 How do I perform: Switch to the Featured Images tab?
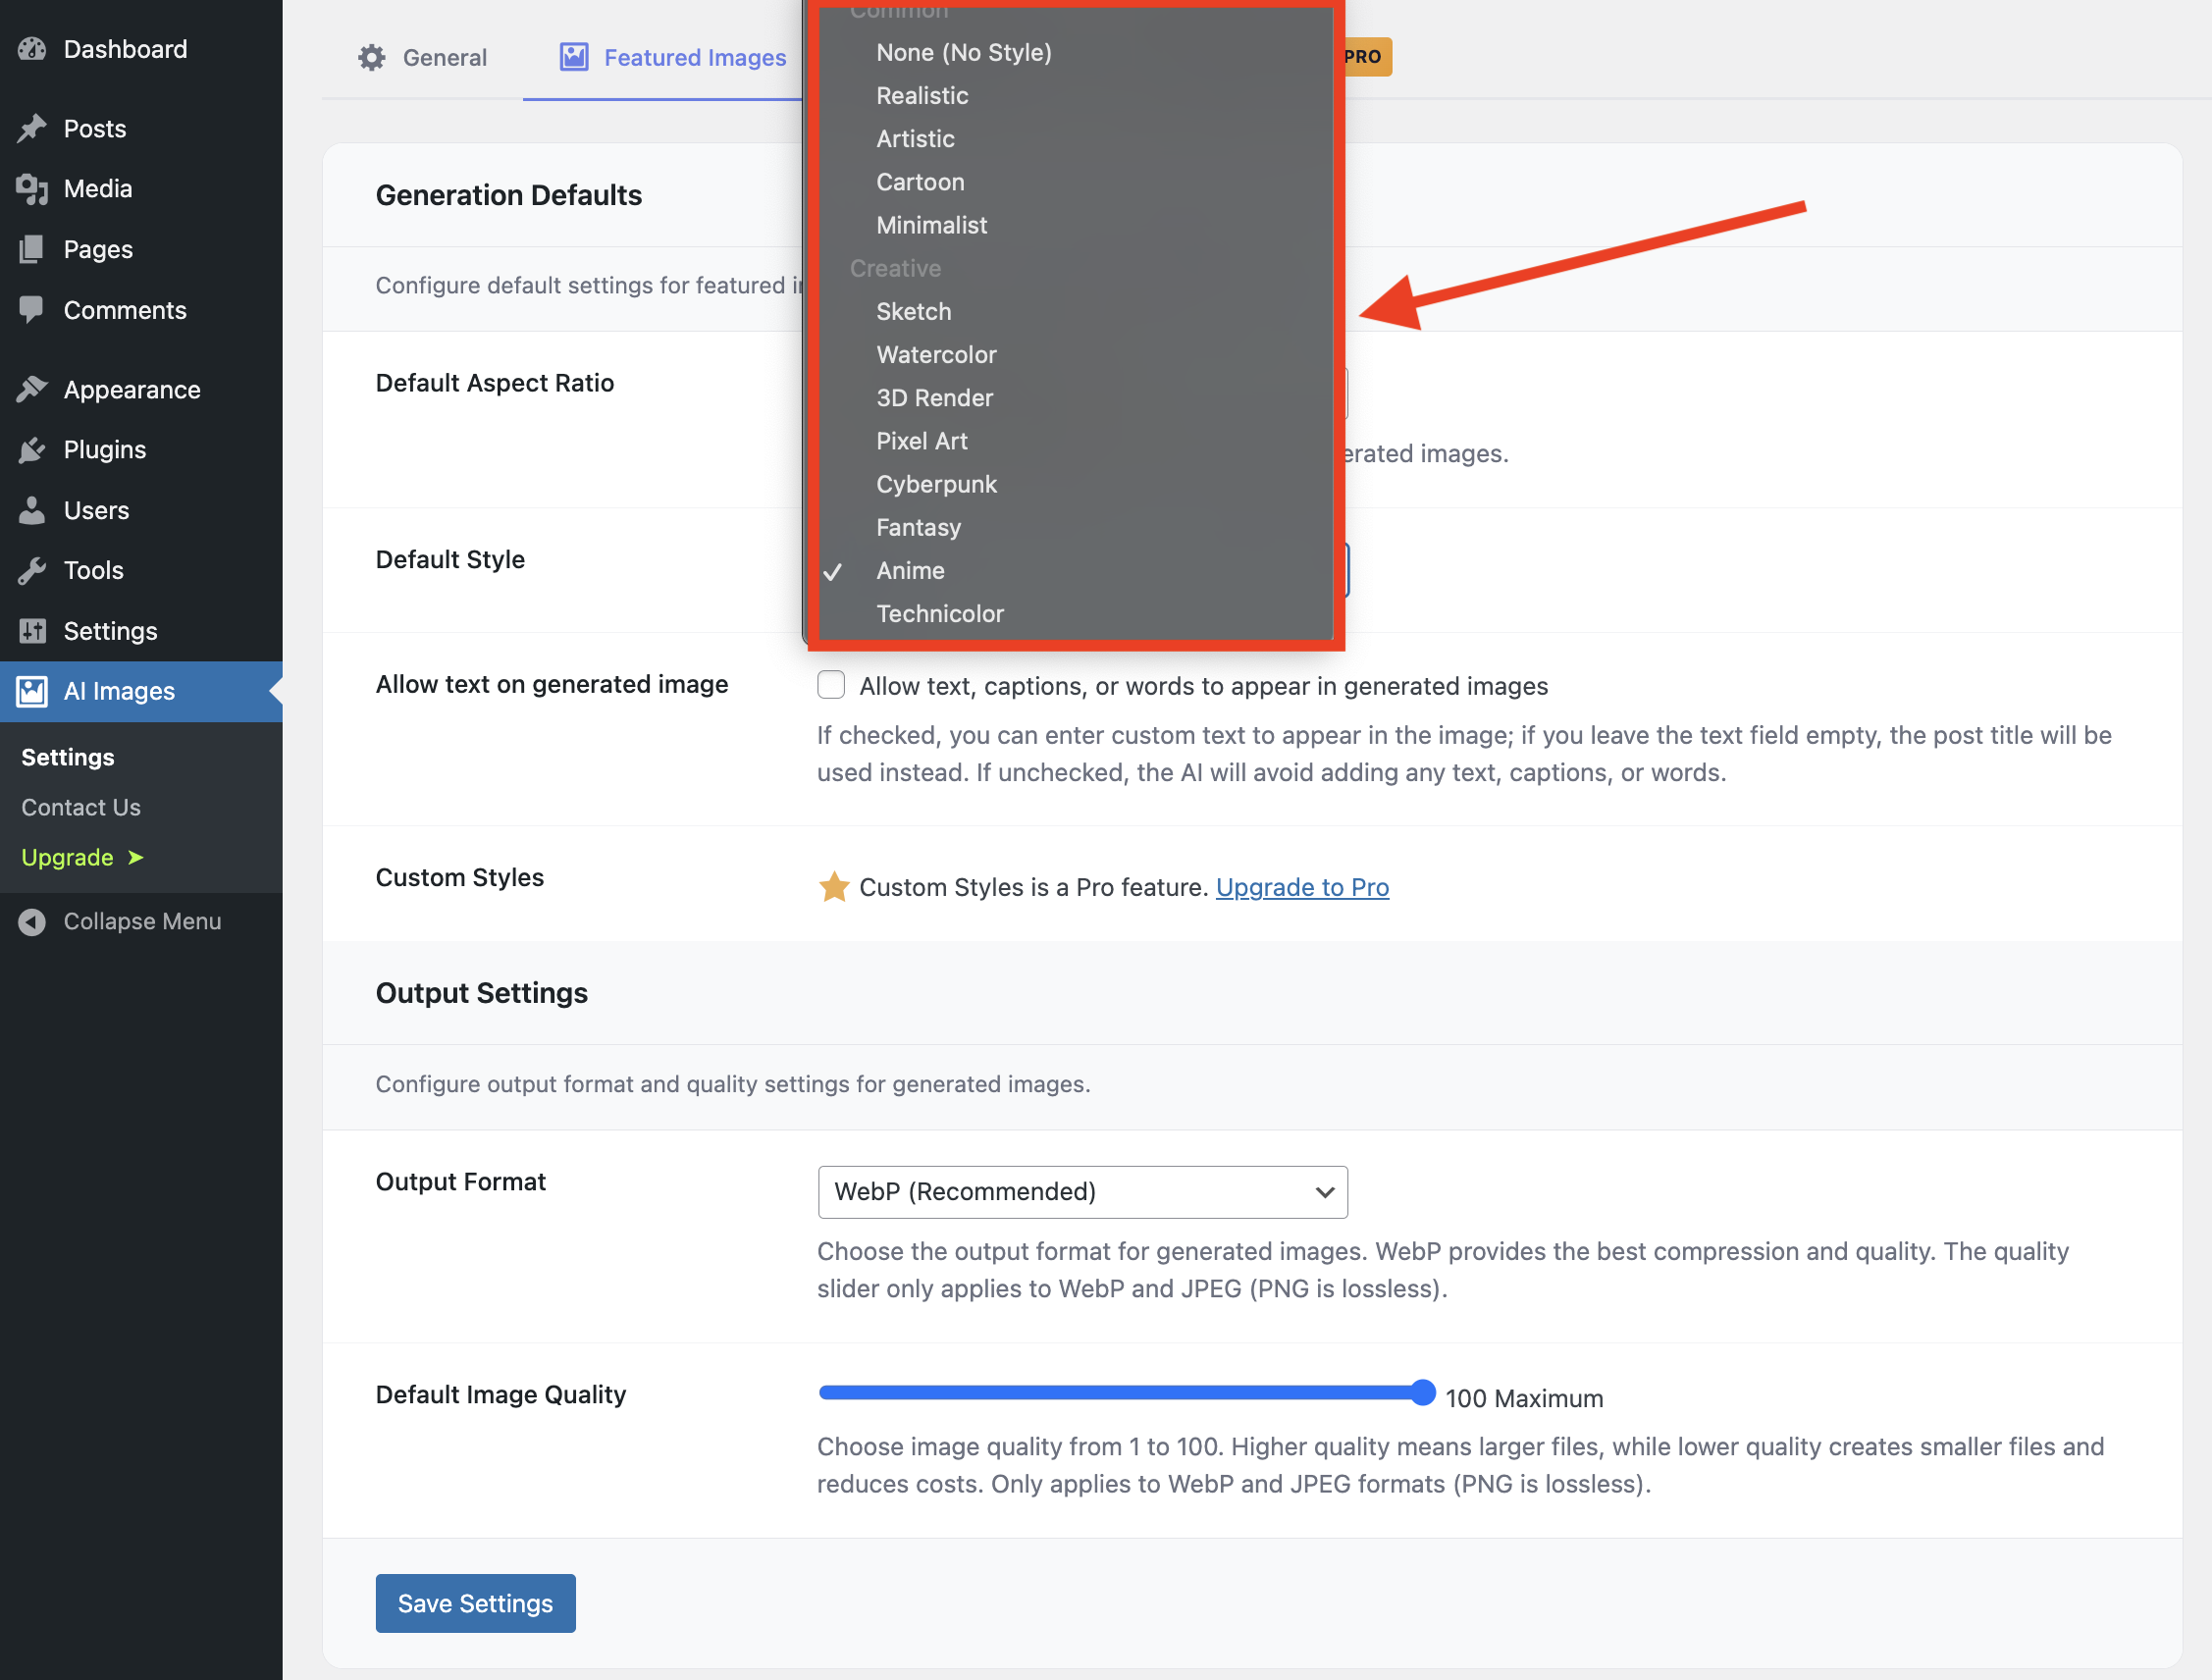(694, 57)
